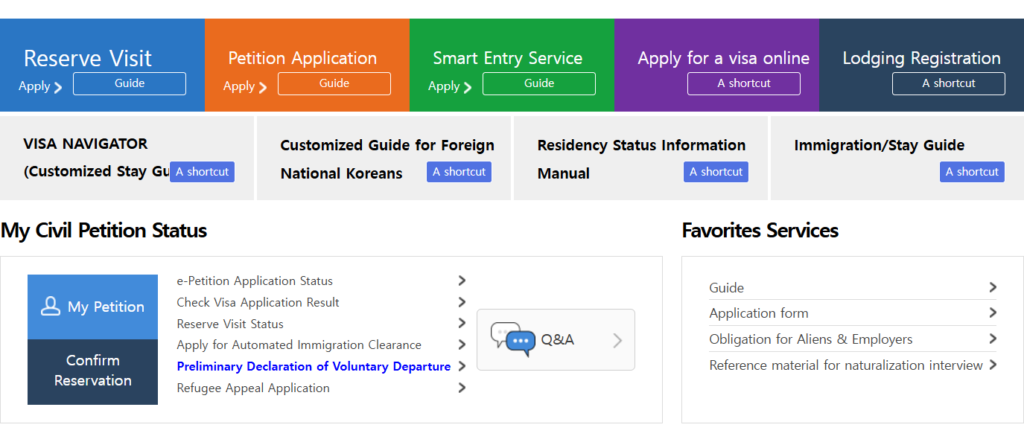Open Preliminary Declaration of Voluntary Departure
The height and width of the screenshot is (442, 1024).
313,366
